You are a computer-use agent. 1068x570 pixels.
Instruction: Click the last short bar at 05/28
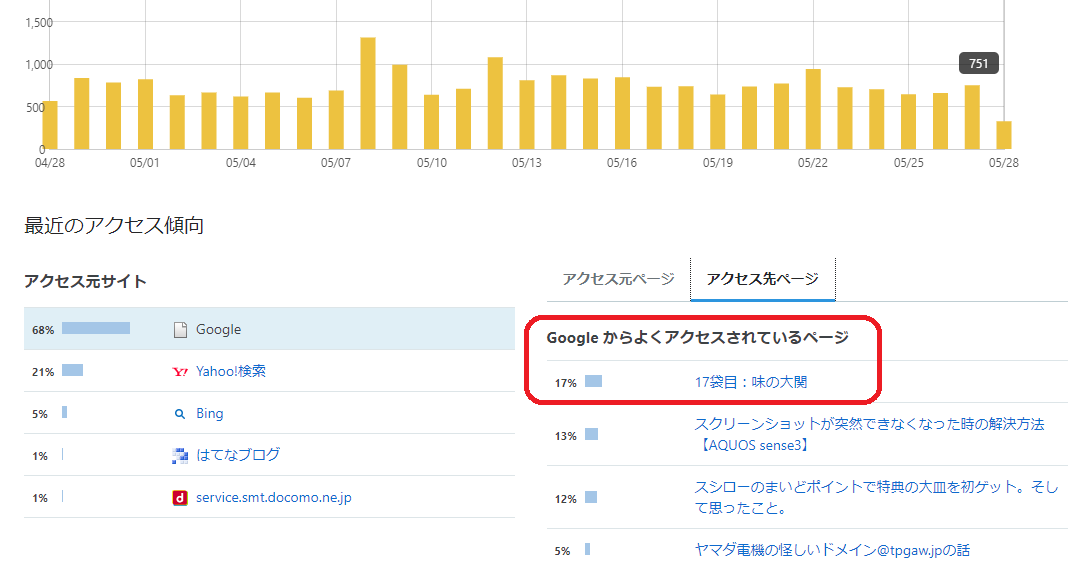(1004, 135)
